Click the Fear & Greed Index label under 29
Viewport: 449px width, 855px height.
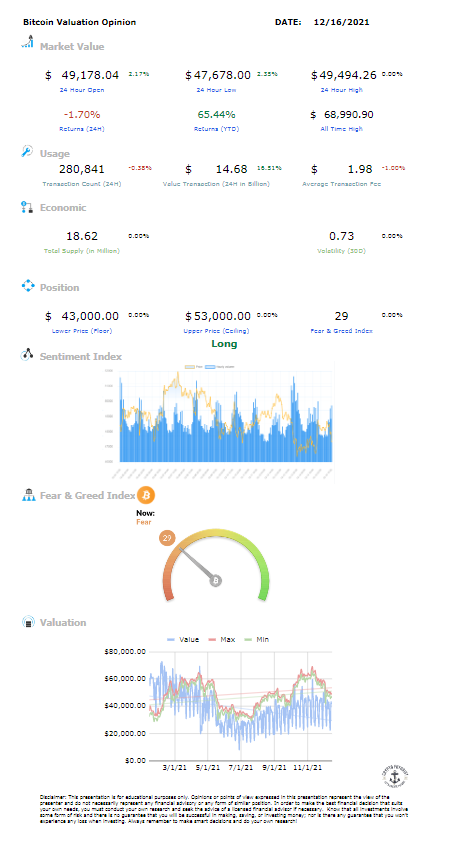click(x=341, y=331)
